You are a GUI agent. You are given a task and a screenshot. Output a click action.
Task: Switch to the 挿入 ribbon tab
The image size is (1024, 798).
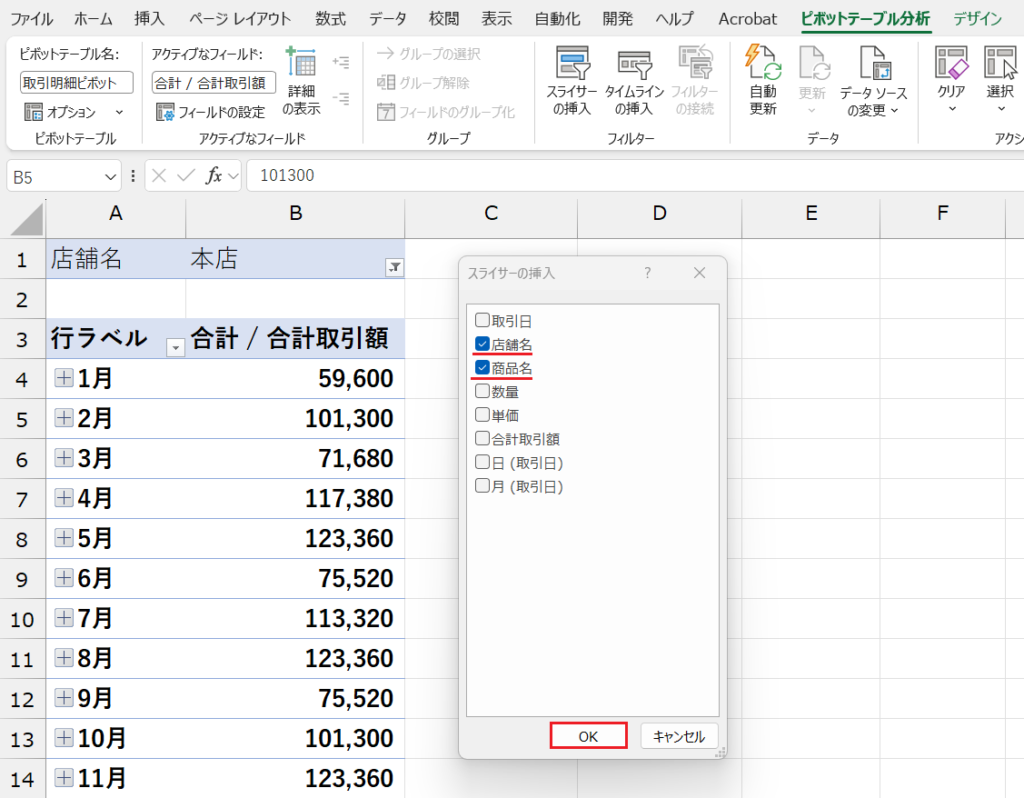click(149, 19)
